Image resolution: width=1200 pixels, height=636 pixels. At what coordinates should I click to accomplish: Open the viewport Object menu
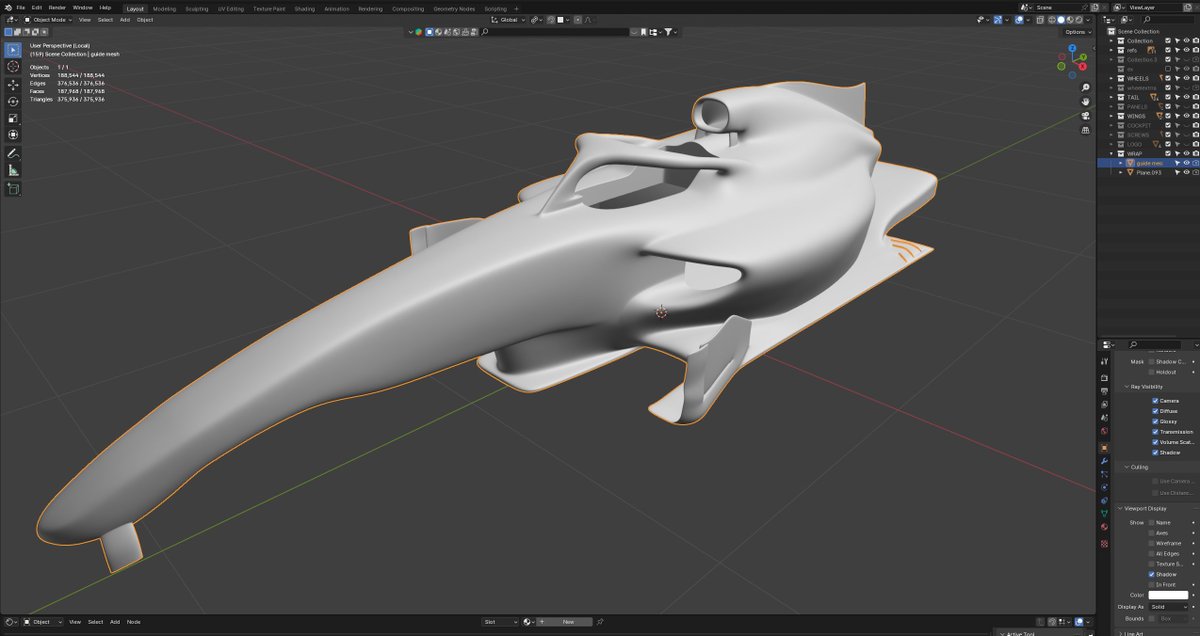tap(145, 19)
